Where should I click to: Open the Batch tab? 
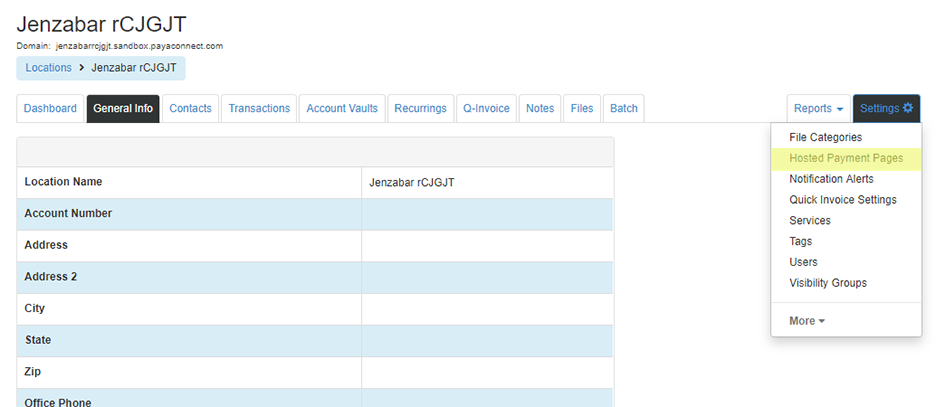(624, 109)
